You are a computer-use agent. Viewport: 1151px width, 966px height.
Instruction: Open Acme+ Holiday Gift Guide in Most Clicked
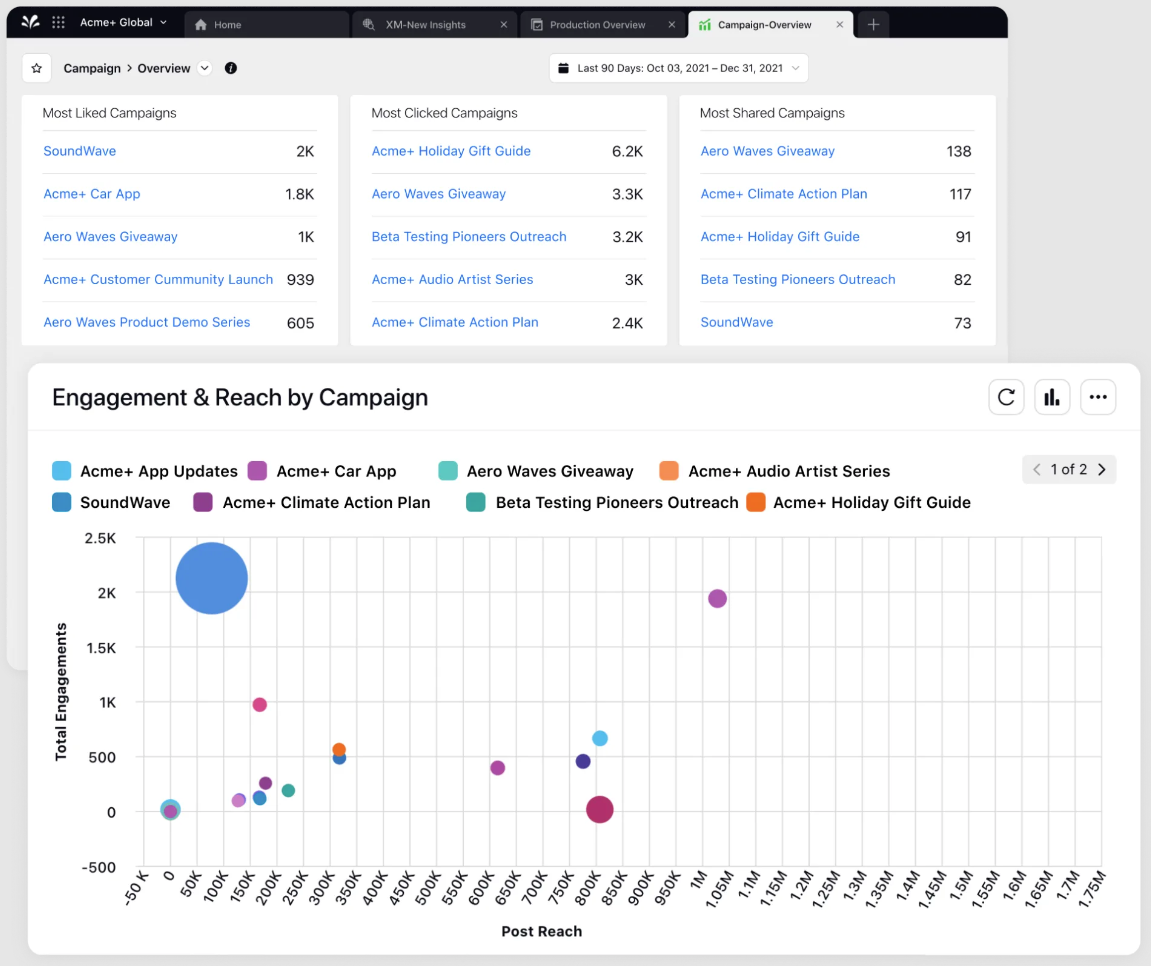click(x=451, y=151)
